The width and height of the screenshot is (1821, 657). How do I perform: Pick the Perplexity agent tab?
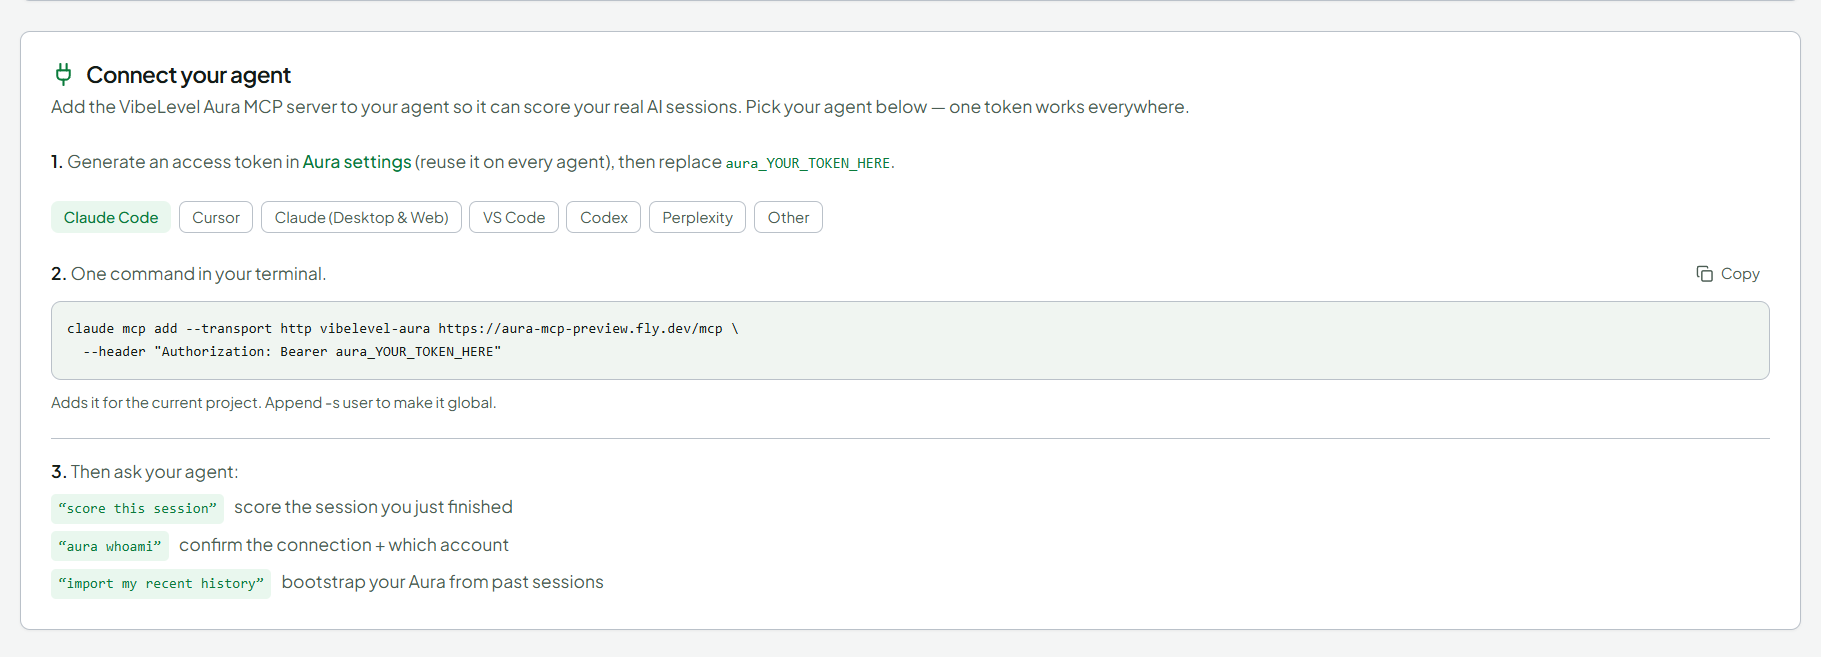[697, 217]
